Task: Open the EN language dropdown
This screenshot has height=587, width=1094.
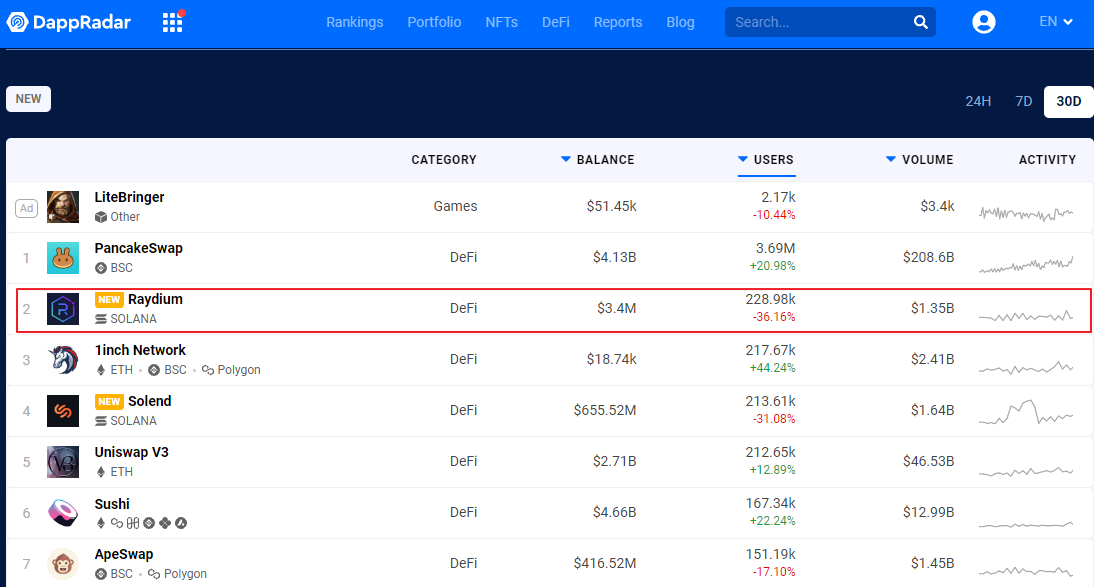Action: point(1055,22)
